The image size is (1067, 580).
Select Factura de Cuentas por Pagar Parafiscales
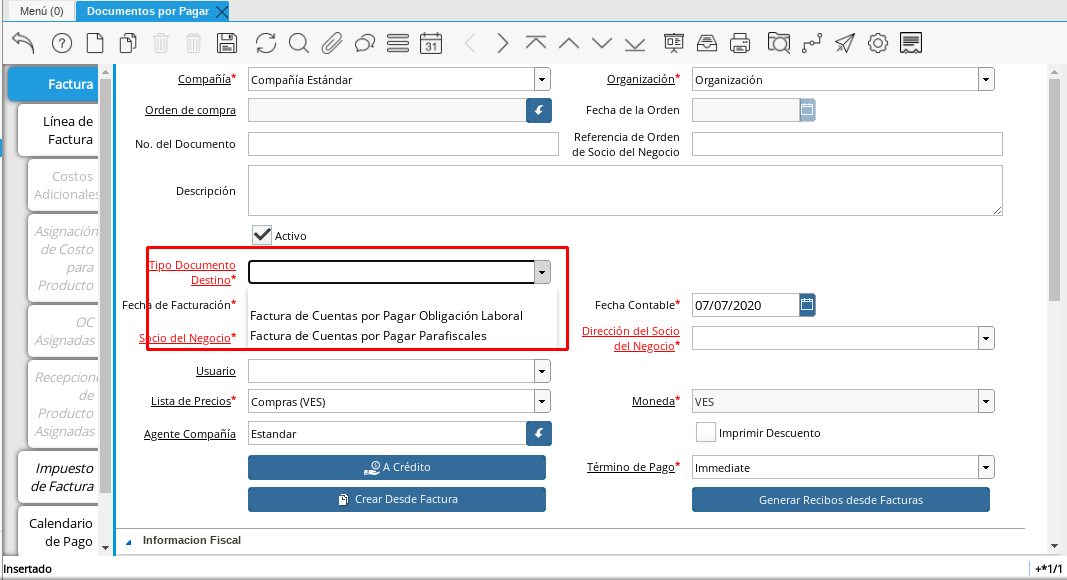[x=368, y=336]
